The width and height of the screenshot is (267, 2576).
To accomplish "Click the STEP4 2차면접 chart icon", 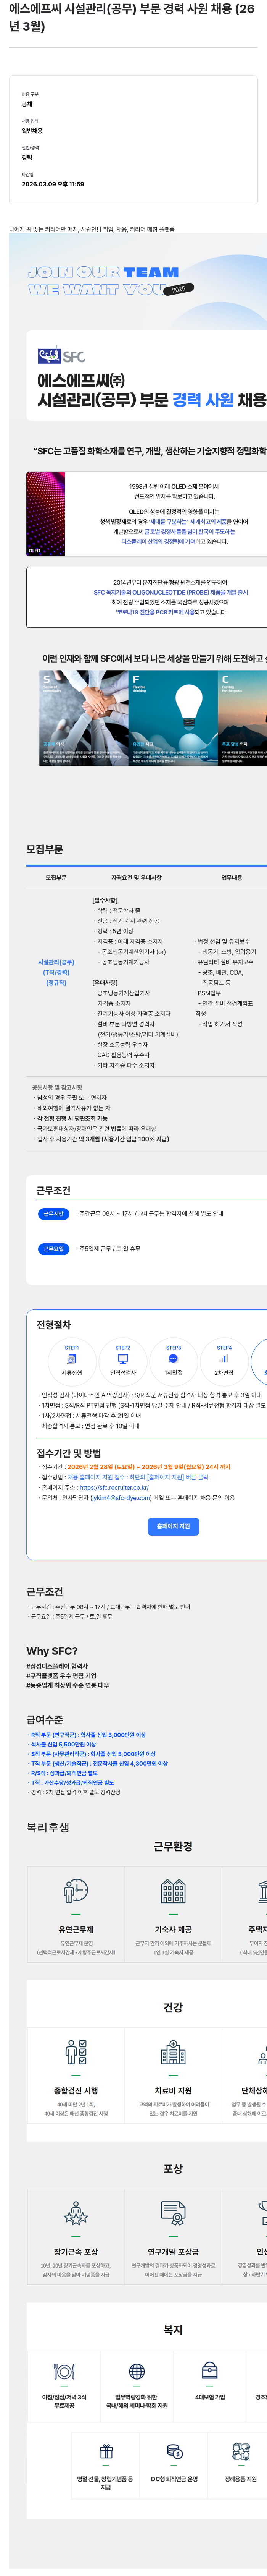I will (224, 1359).
